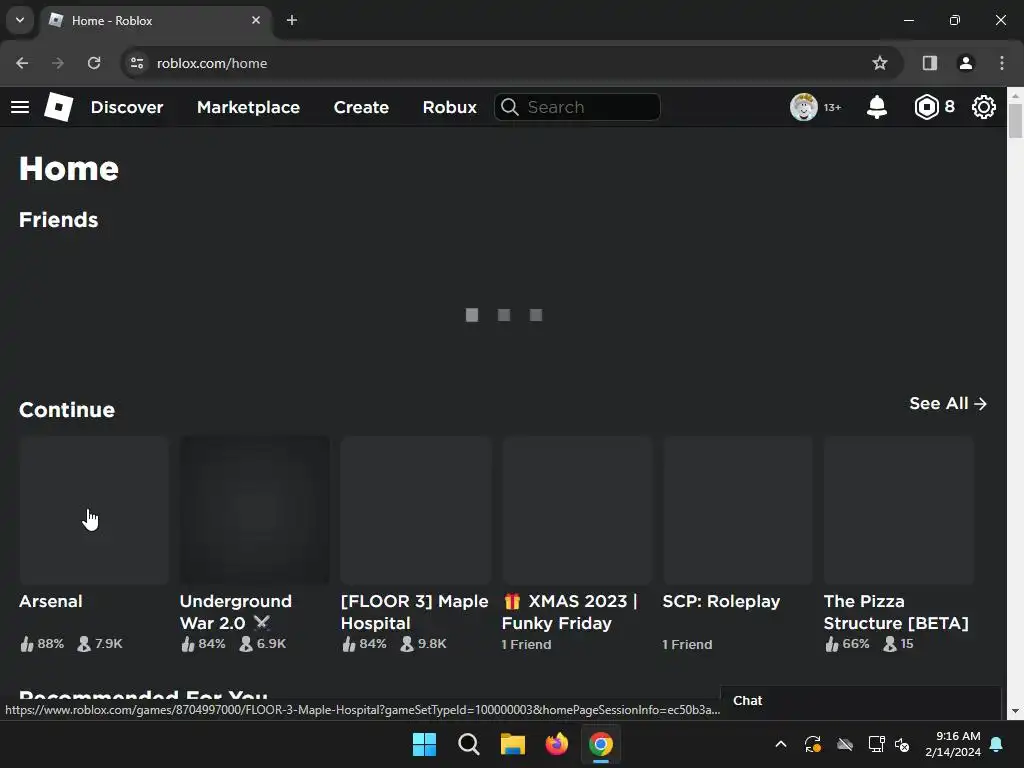Go to the Marketplace tab
Image resolution: width=1024 pixels, height=768 pixels.
tap(248, 107)
